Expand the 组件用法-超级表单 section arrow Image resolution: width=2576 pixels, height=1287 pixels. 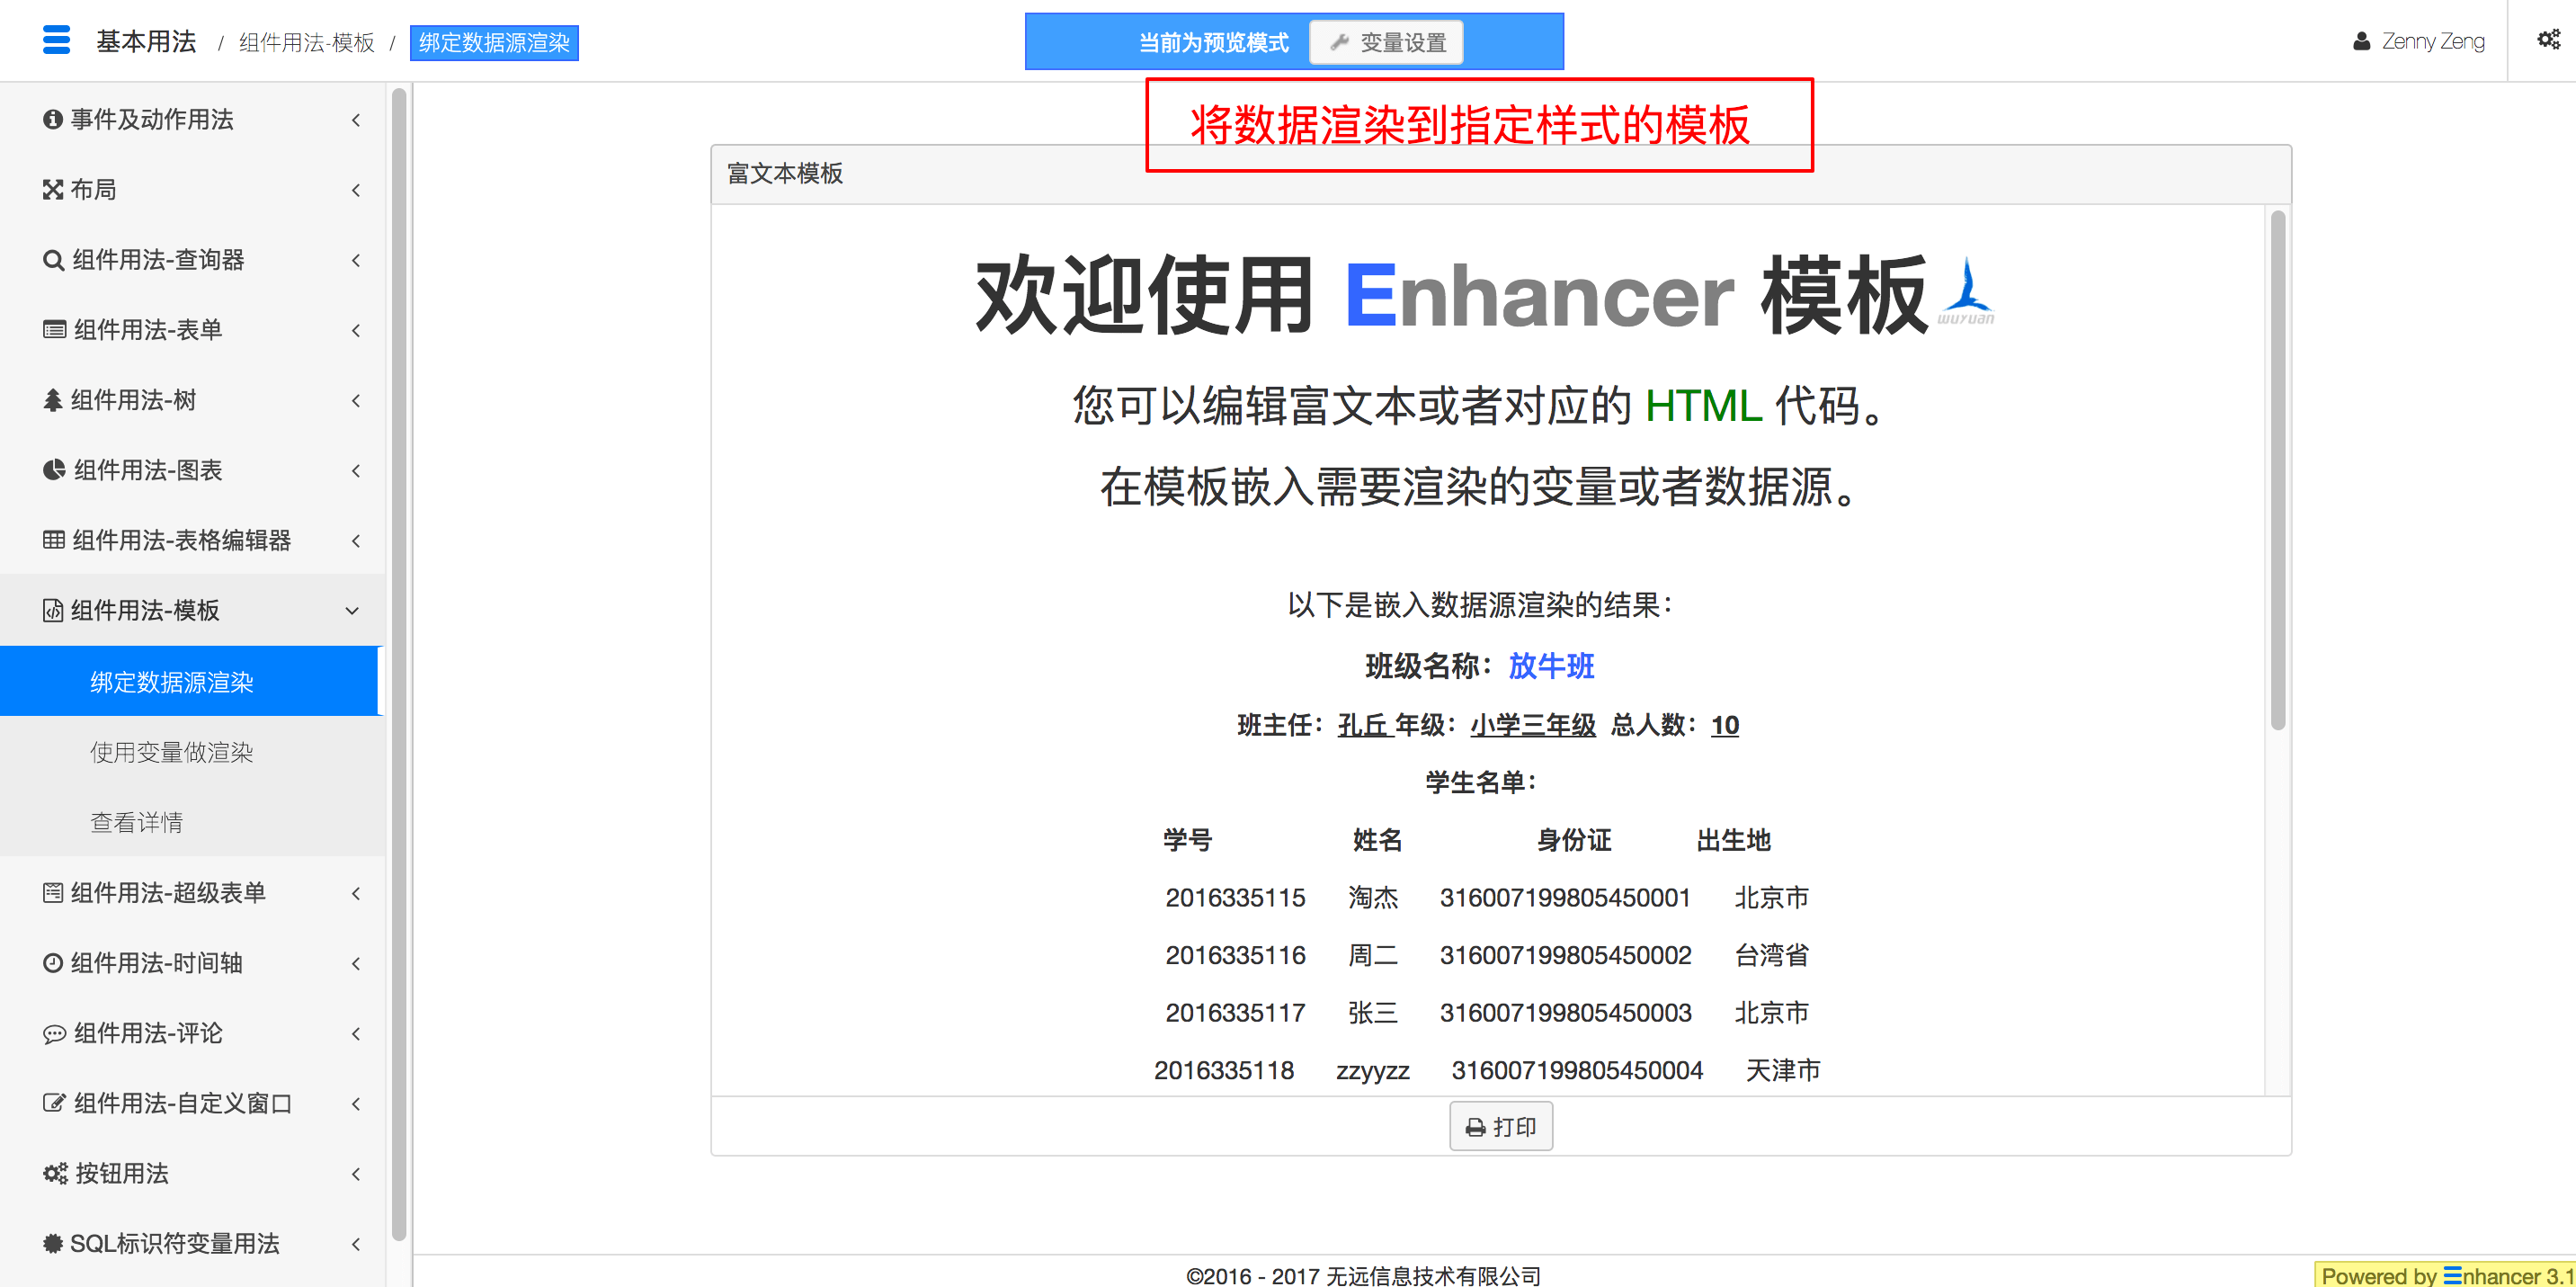[x=356, y=894]
